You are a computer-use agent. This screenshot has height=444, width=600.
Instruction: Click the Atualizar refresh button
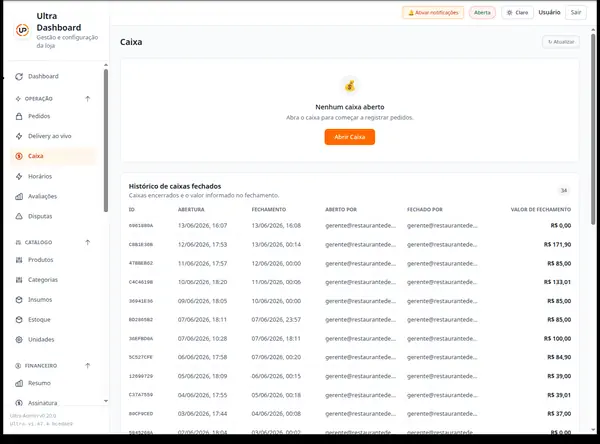click(x=561, y=42)
